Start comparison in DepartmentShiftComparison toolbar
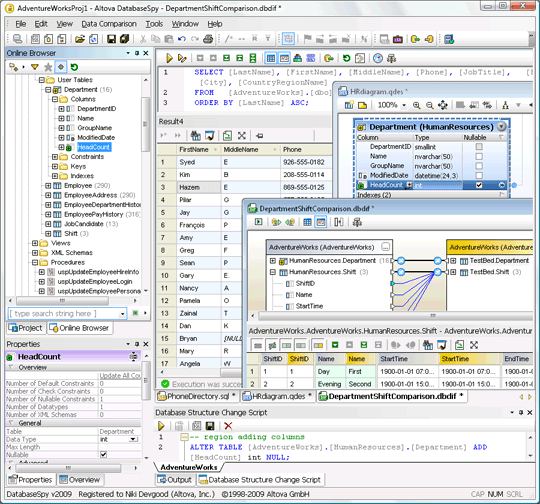Viewport: 540px width, 504px height. pyautogui.click(x=258, y=222)
